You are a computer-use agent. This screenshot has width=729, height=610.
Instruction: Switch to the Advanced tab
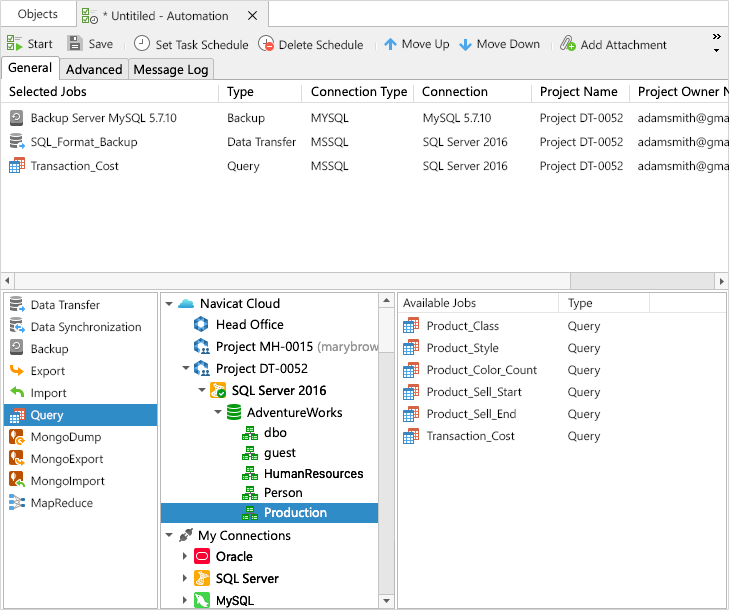pos(94,69)
